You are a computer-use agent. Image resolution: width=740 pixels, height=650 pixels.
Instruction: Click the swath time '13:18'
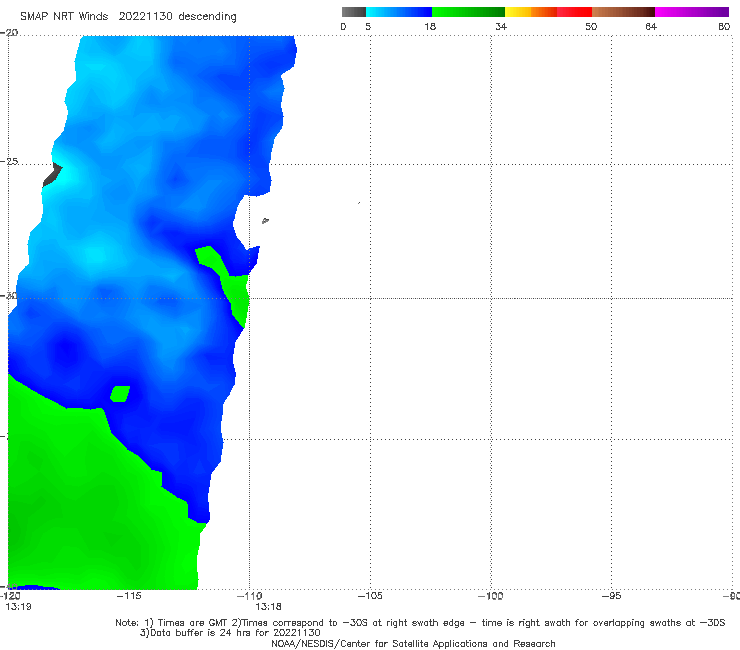(269, 607)
